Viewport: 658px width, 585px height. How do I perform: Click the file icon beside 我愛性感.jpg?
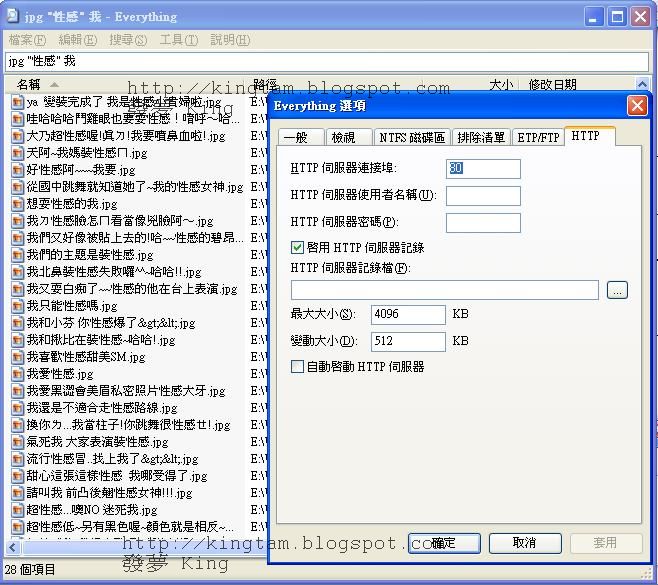point(17,374)
